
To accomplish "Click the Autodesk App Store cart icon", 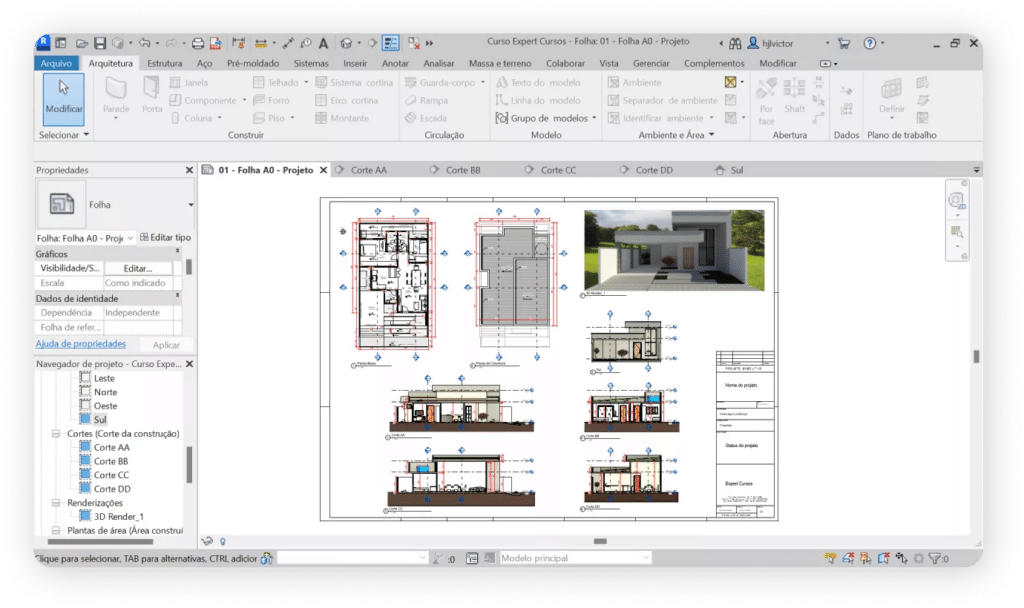I will pyautogui.click(x=844, y=44).
